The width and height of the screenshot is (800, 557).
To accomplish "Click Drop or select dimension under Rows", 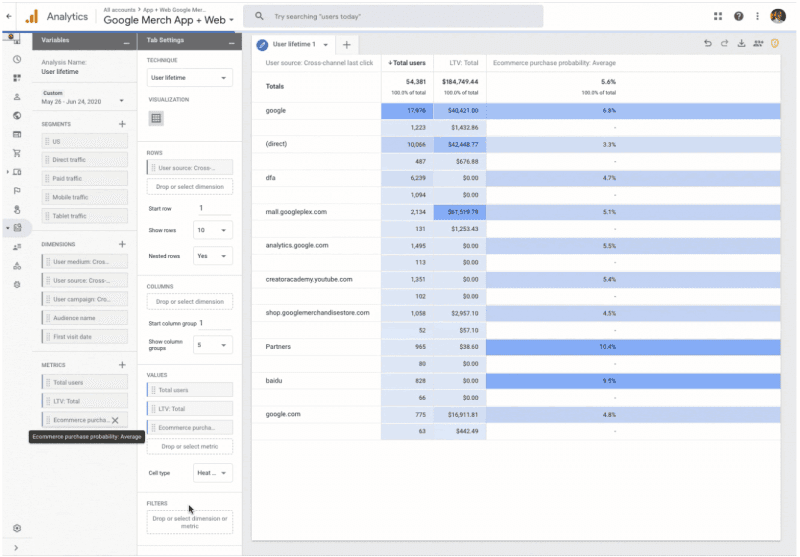I will coord(190,187).
